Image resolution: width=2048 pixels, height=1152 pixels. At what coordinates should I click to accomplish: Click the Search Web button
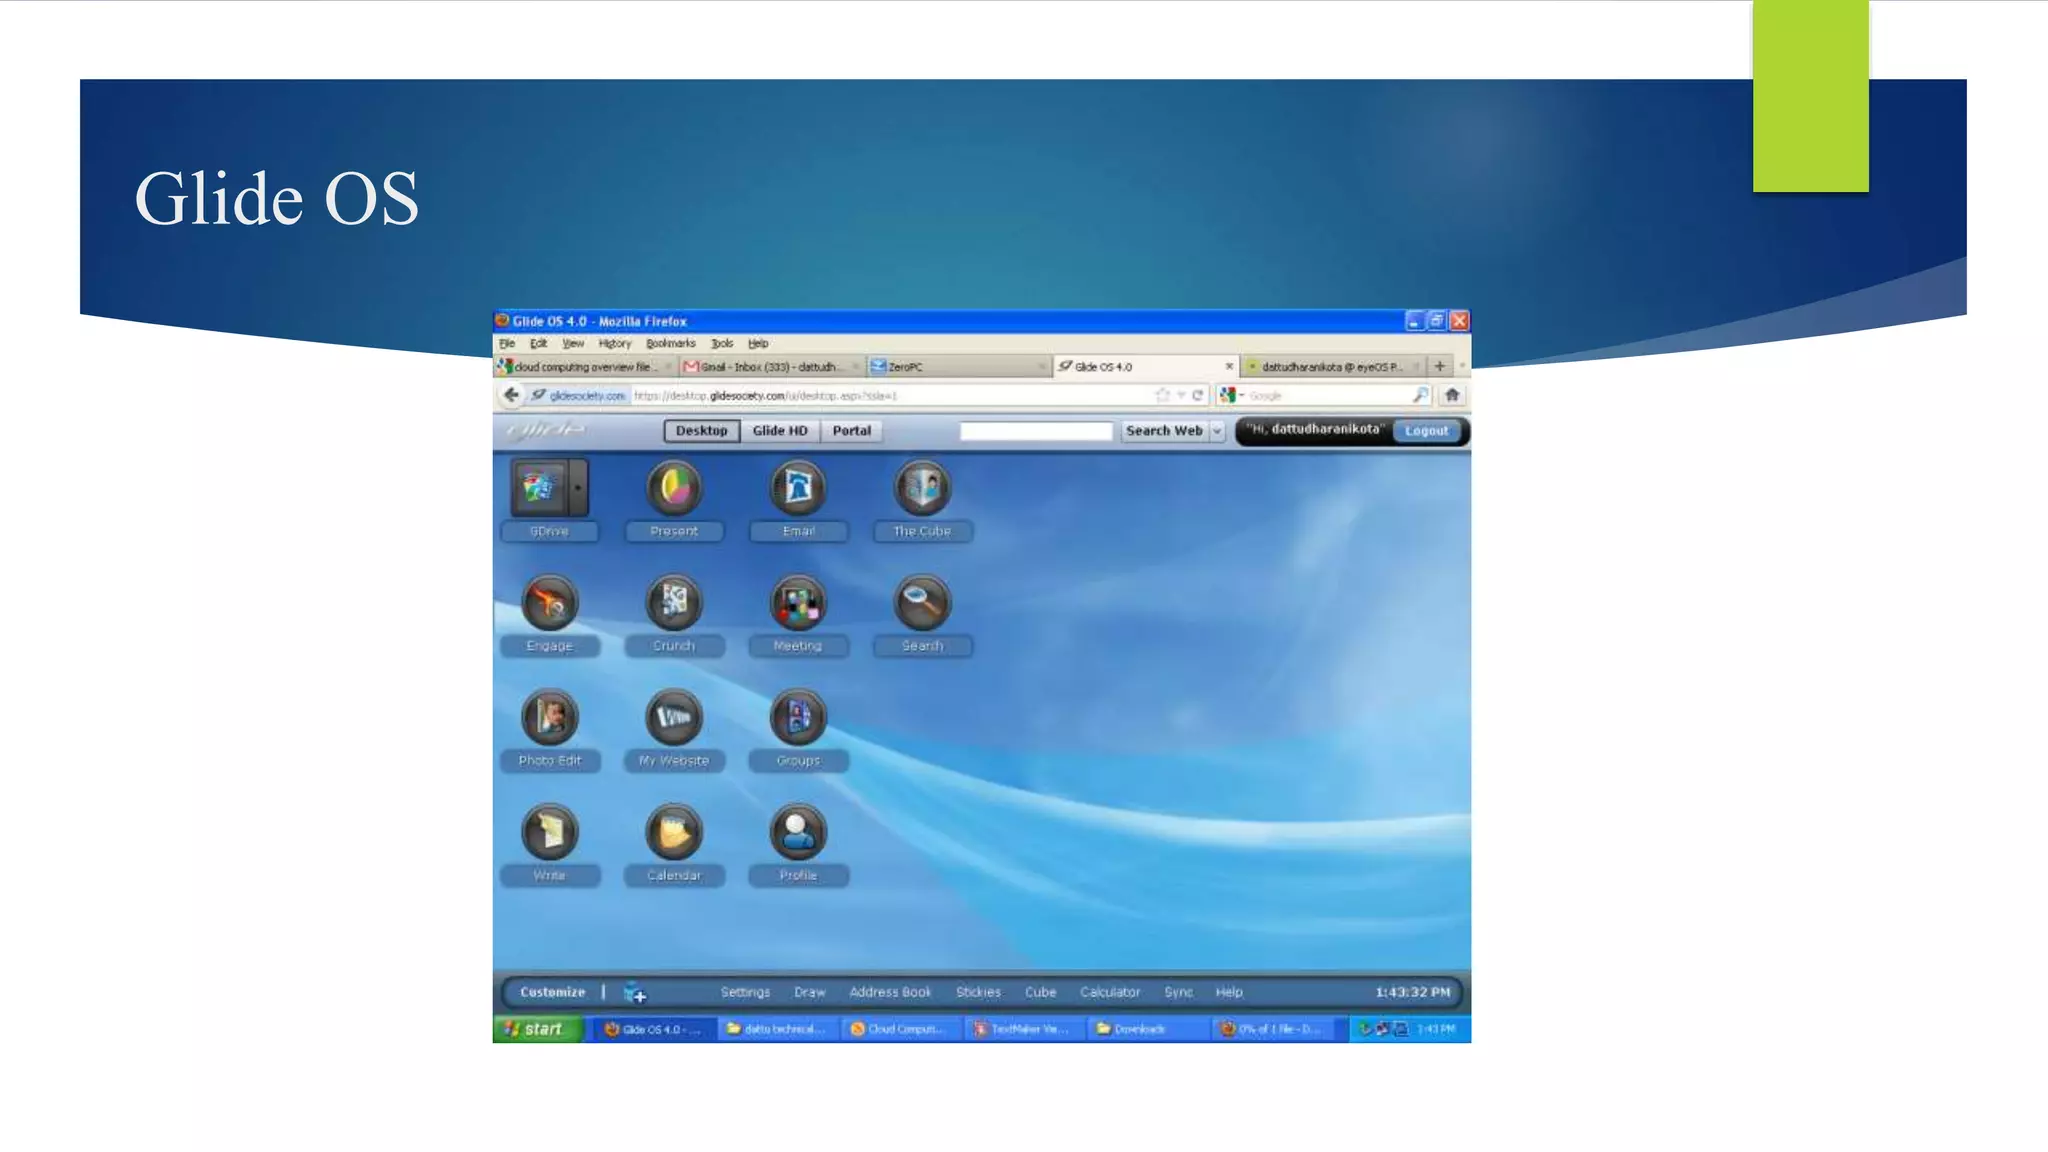pos(1164,431)
